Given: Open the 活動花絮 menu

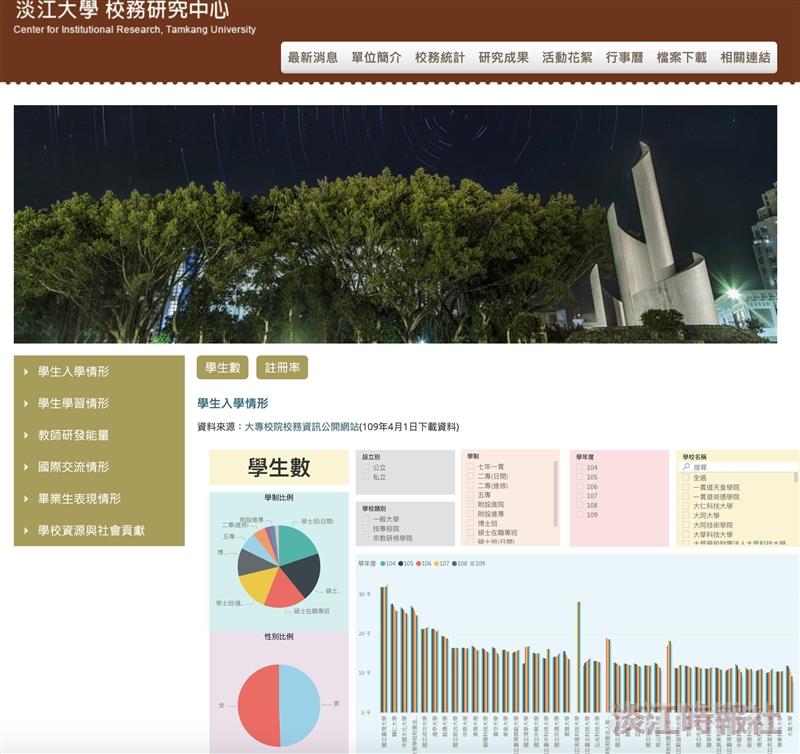Looking at the screenshot, I should pyautogui.click(x=567, y=58).
